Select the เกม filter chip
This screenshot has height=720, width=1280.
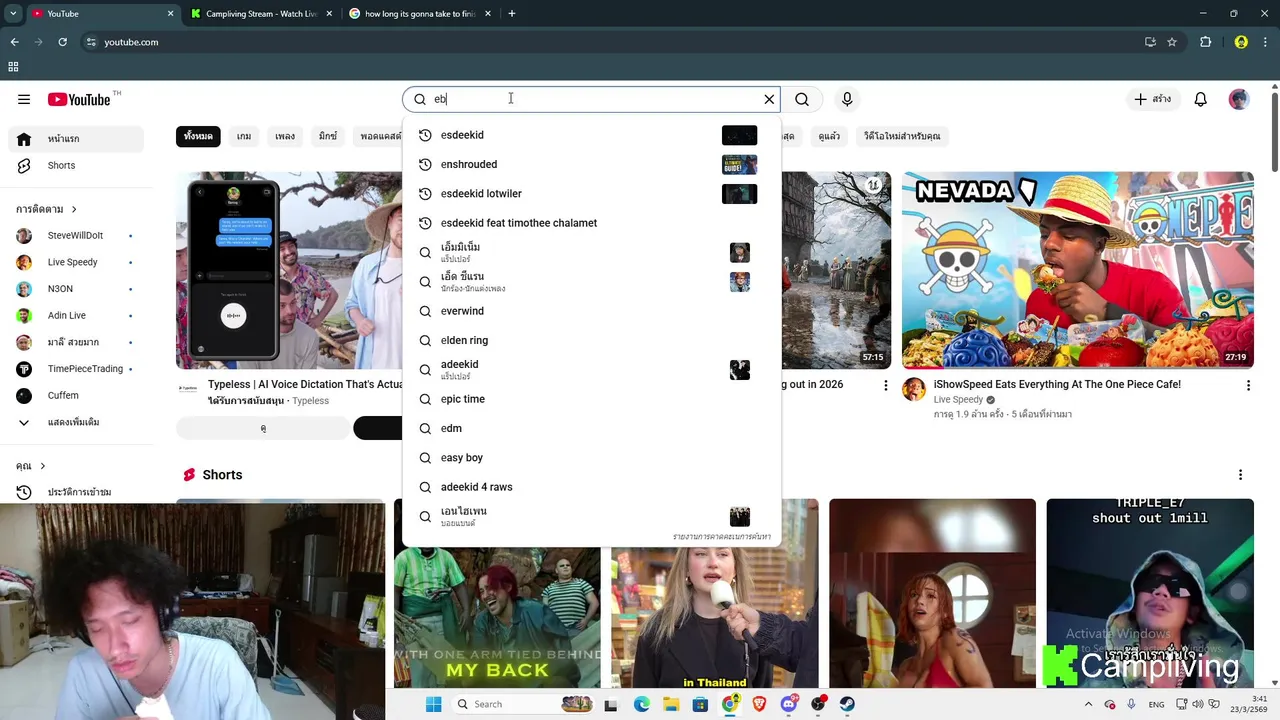pos(244,136)
